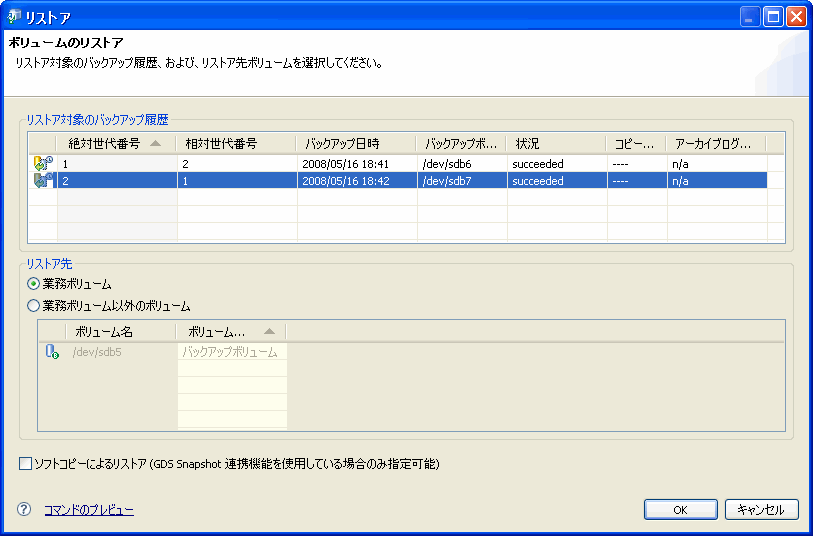Confirm with the OK button
Viewport: 813px width, 536px height.
[x=681, y=510]
